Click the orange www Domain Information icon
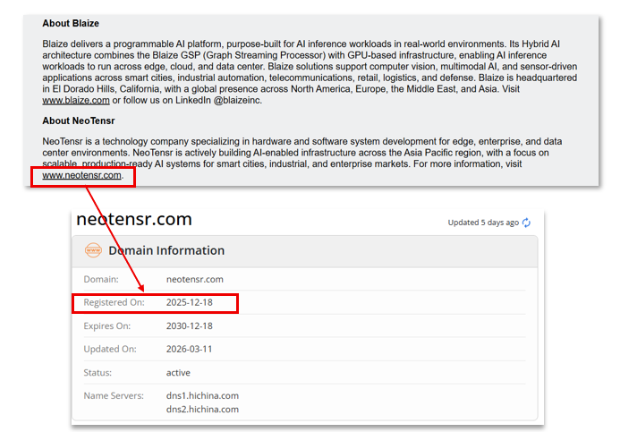Screen dimensions: 624x432 pos(93,250)
